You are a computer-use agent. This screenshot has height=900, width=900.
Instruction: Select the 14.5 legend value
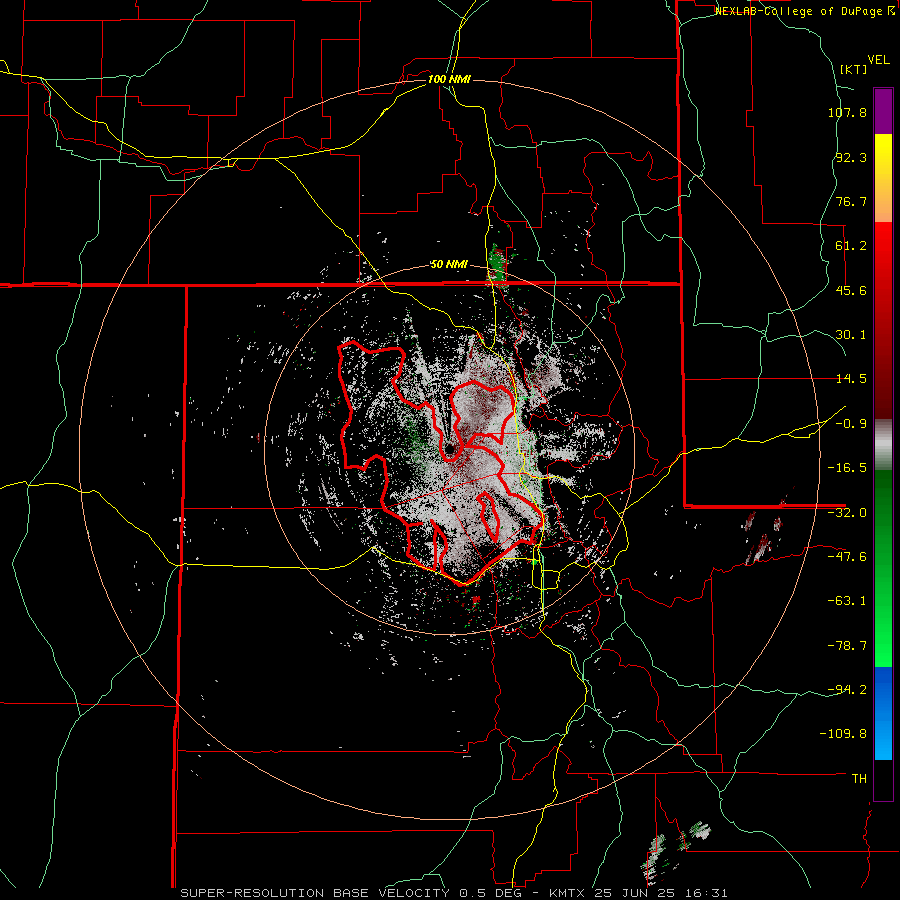pyautogui.click(x=851, y=379)
